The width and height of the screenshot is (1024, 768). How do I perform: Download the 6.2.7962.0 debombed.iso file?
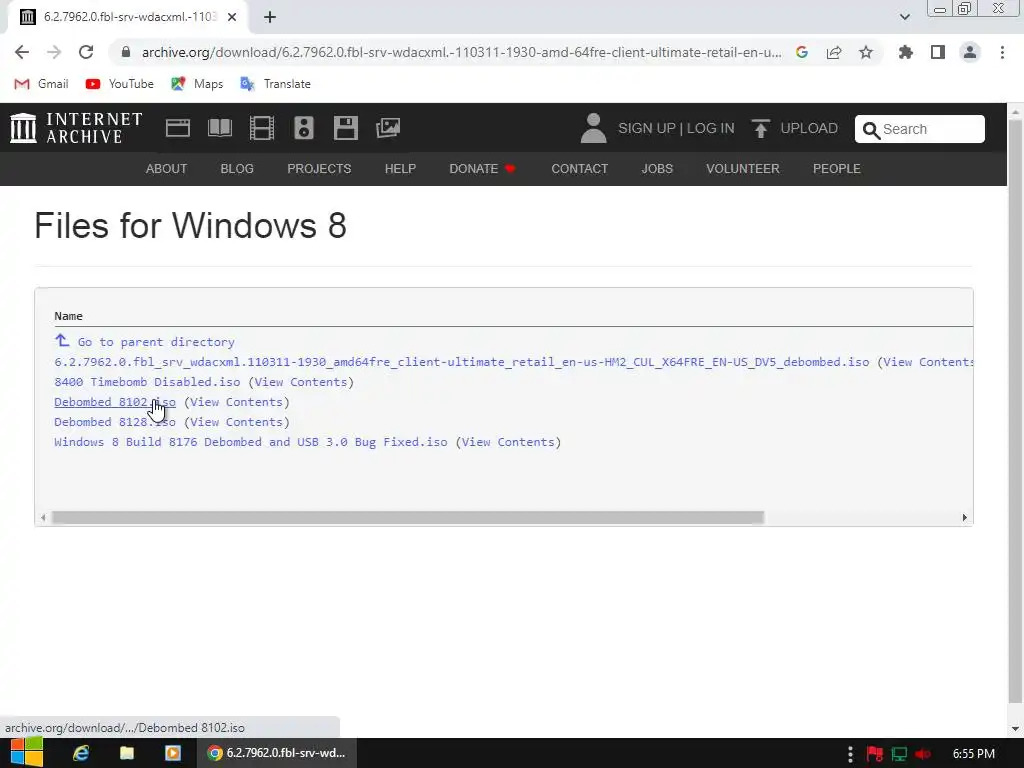click(462, 362)
